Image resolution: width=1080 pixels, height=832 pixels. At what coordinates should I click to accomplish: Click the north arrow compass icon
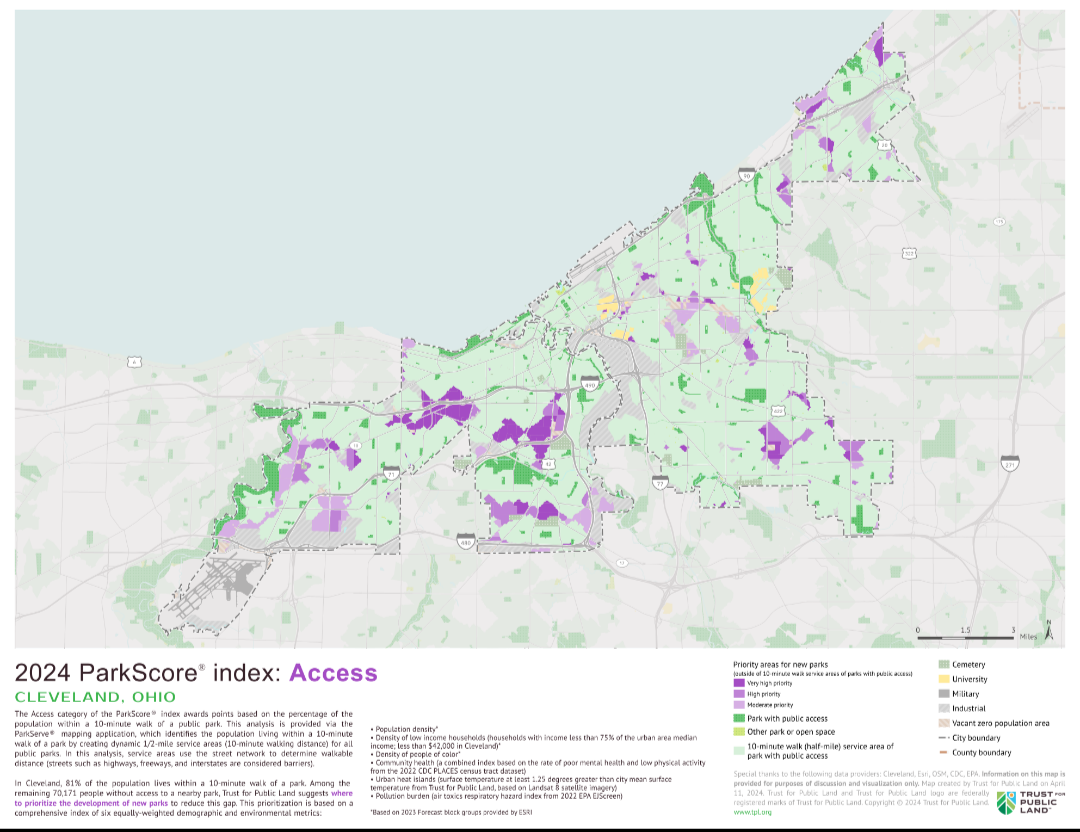coord(1049,630)
